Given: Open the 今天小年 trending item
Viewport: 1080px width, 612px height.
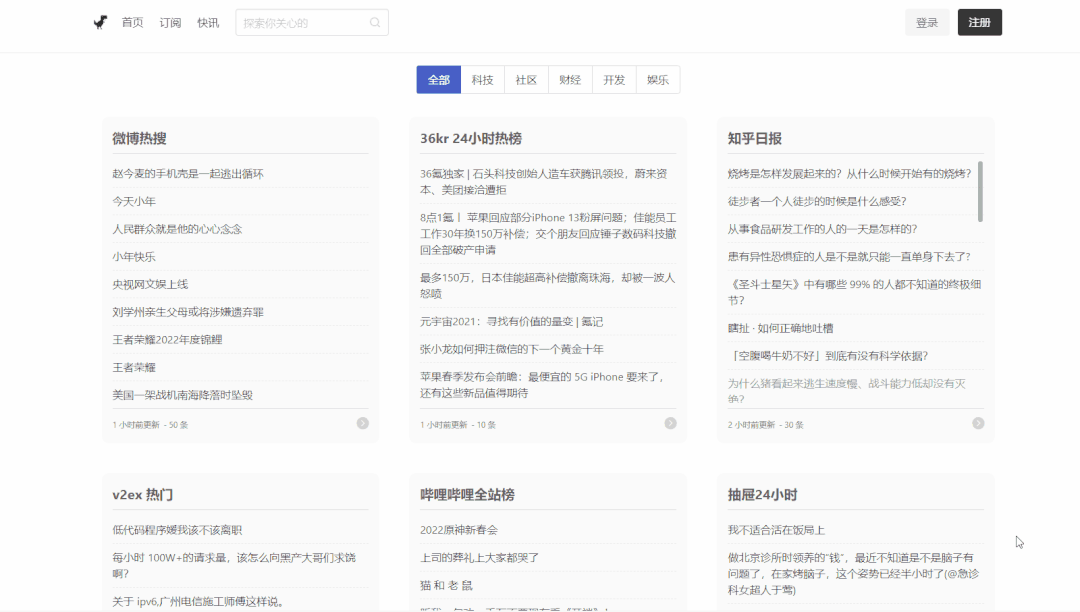Looking at the screenshot, I should [x=134, y=201].
